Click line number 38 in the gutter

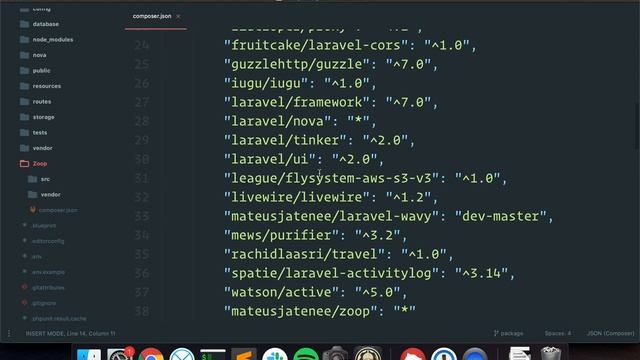(x=142, y=311)
